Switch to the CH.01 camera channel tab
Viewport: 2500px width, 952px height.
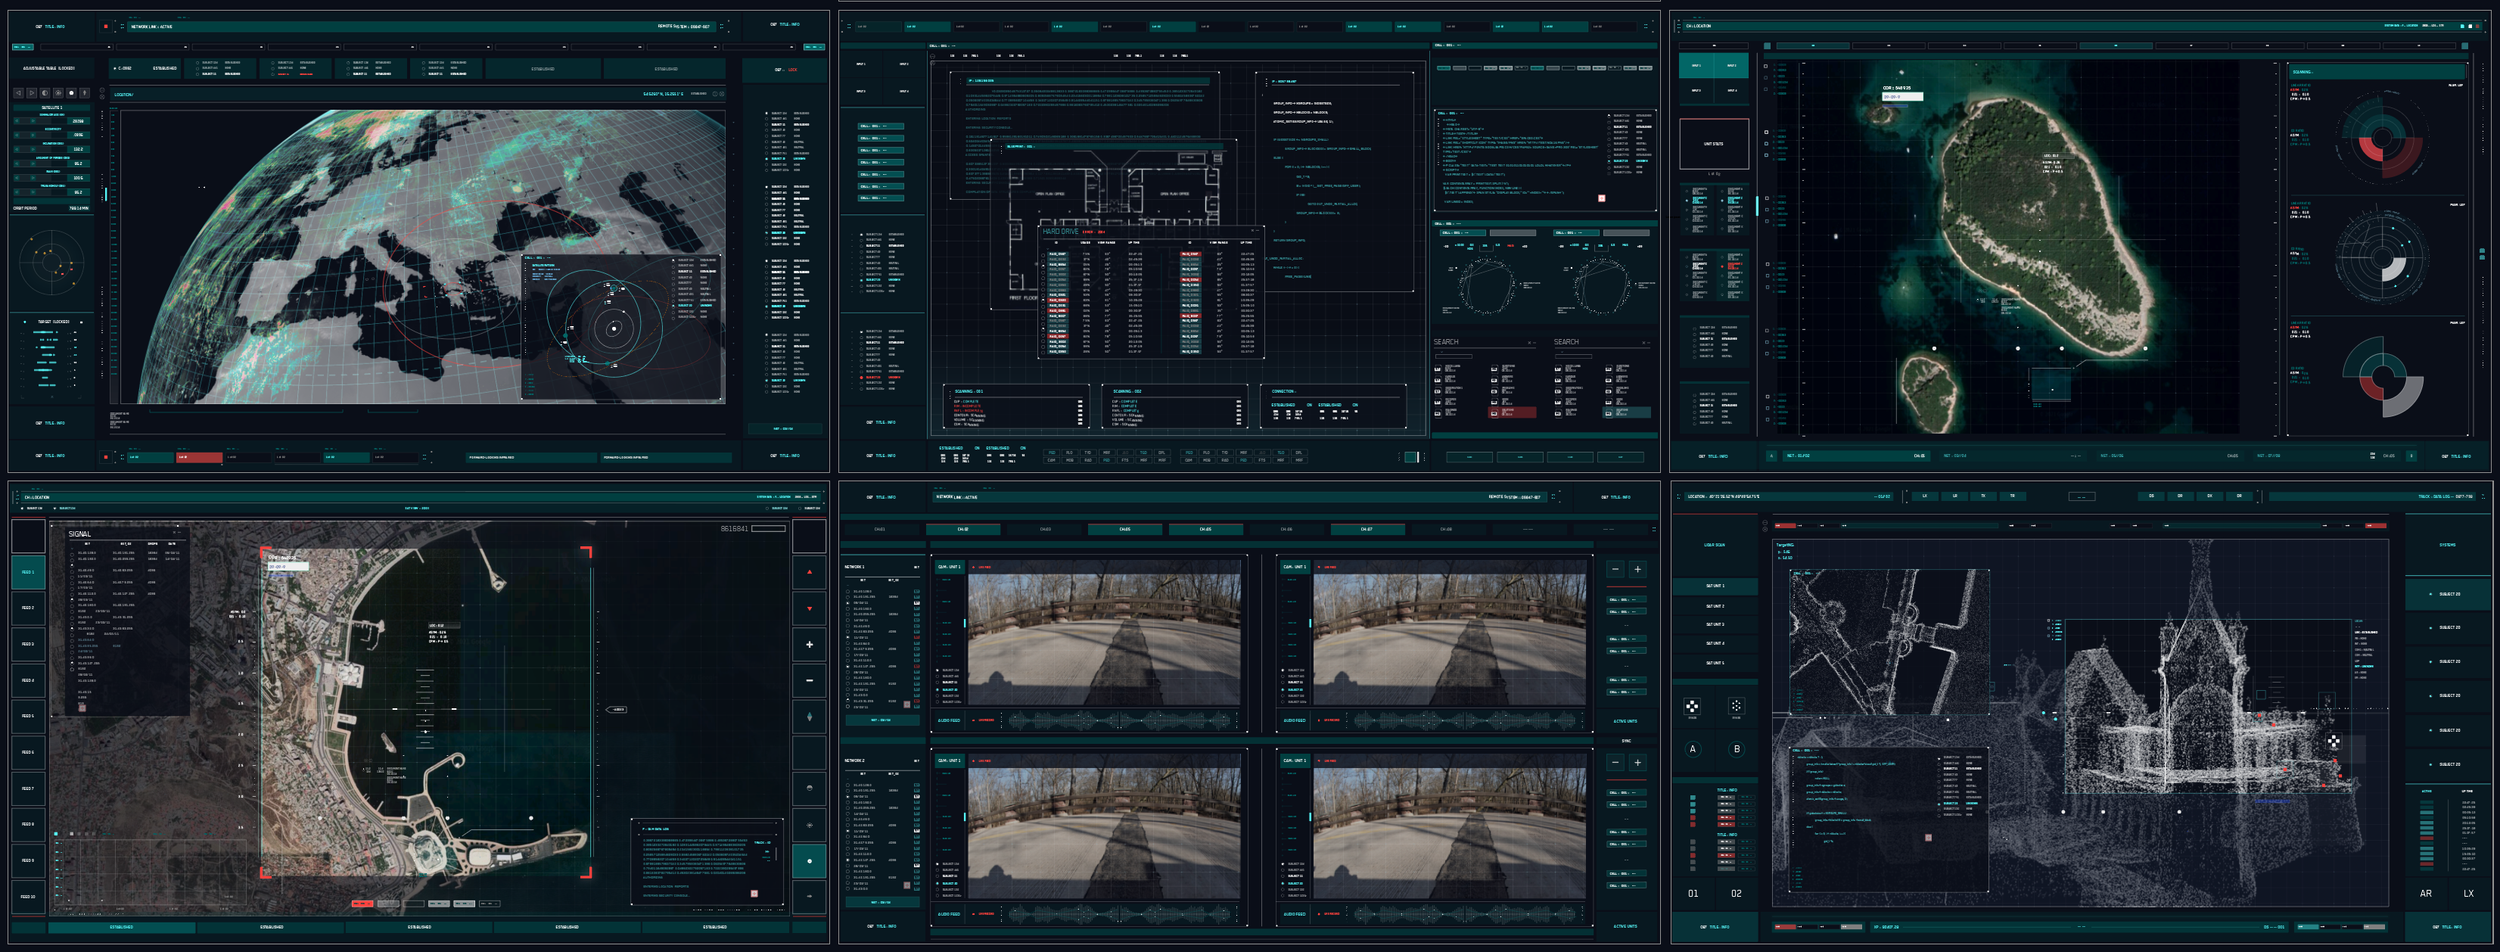tap(880, 529)
